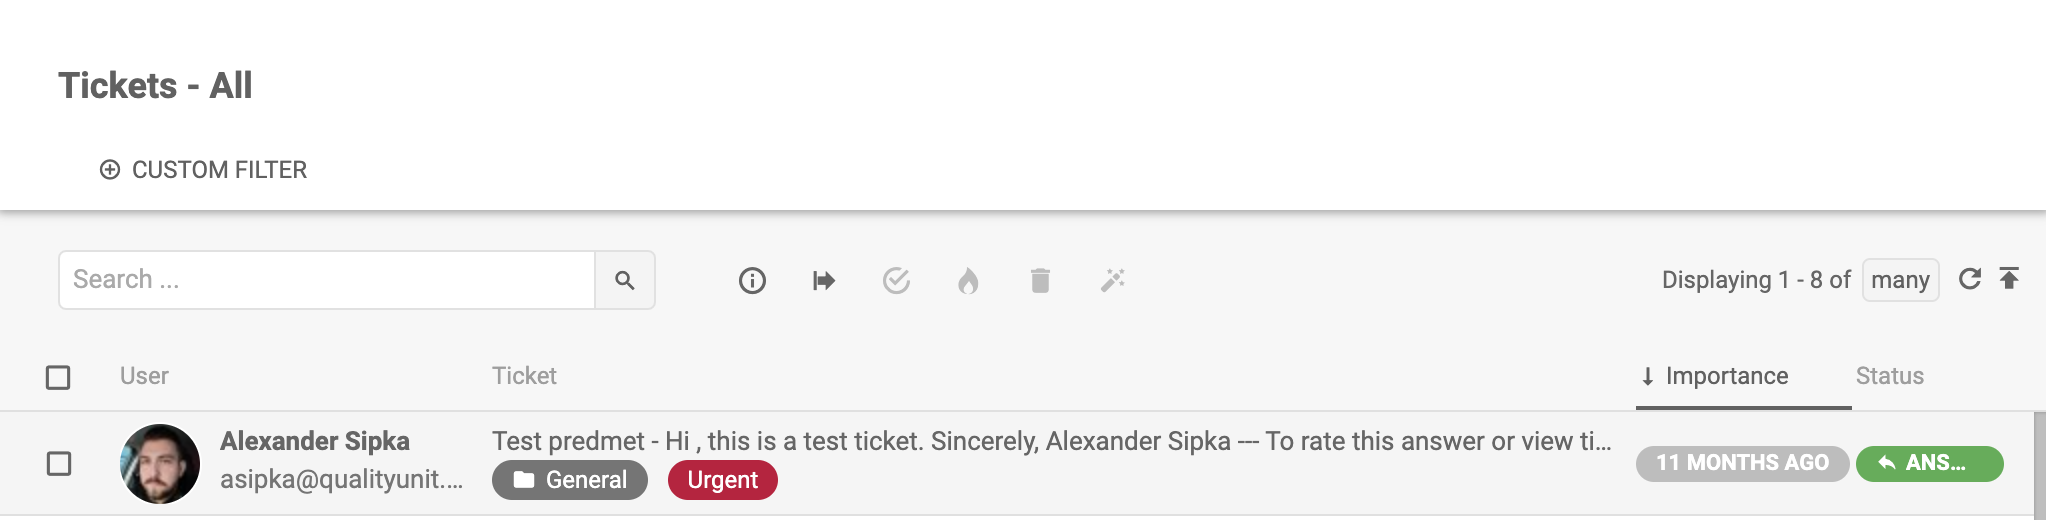Click the magic wand icon
Screen dimensions: 2046x520
1112,281
